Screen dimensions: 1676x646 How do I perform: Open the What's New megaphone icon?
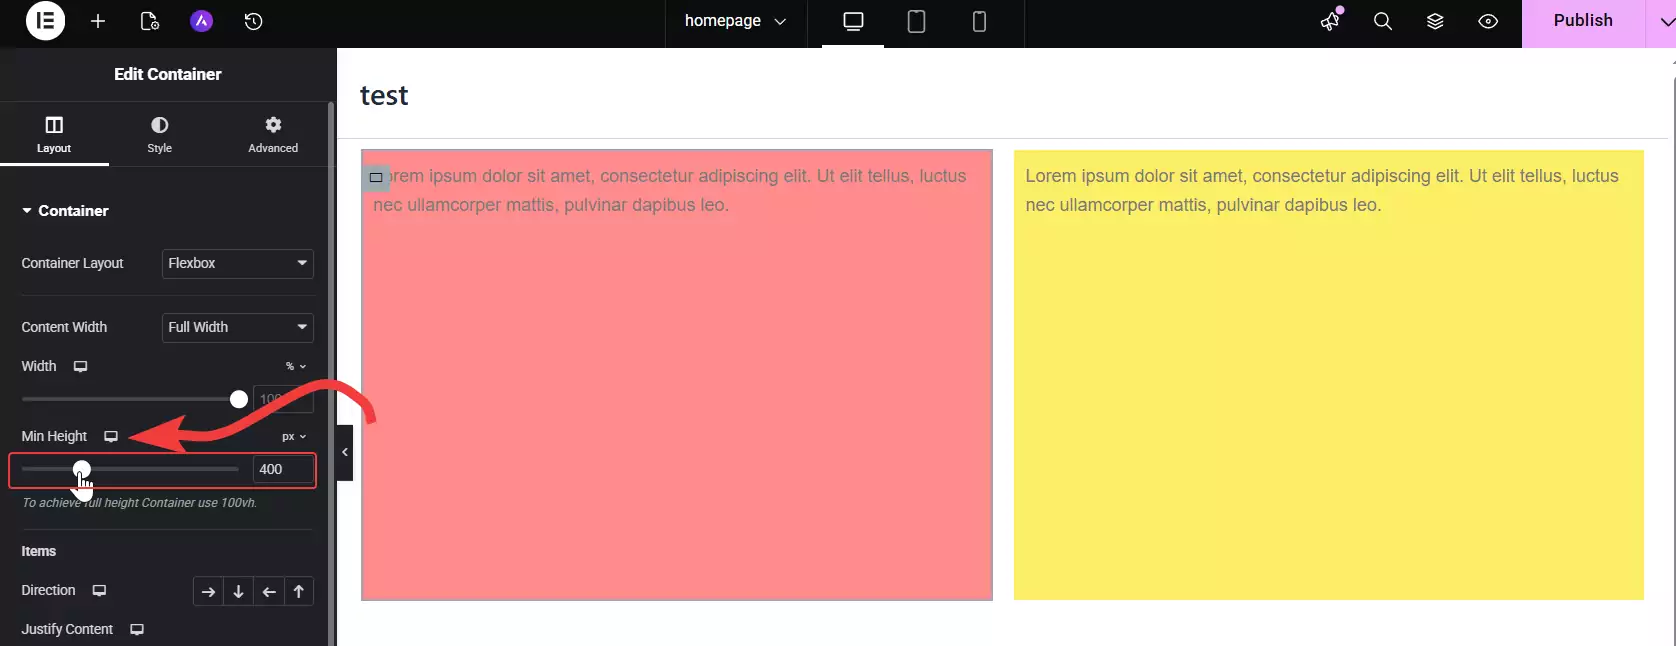(x=1330, y=21)
